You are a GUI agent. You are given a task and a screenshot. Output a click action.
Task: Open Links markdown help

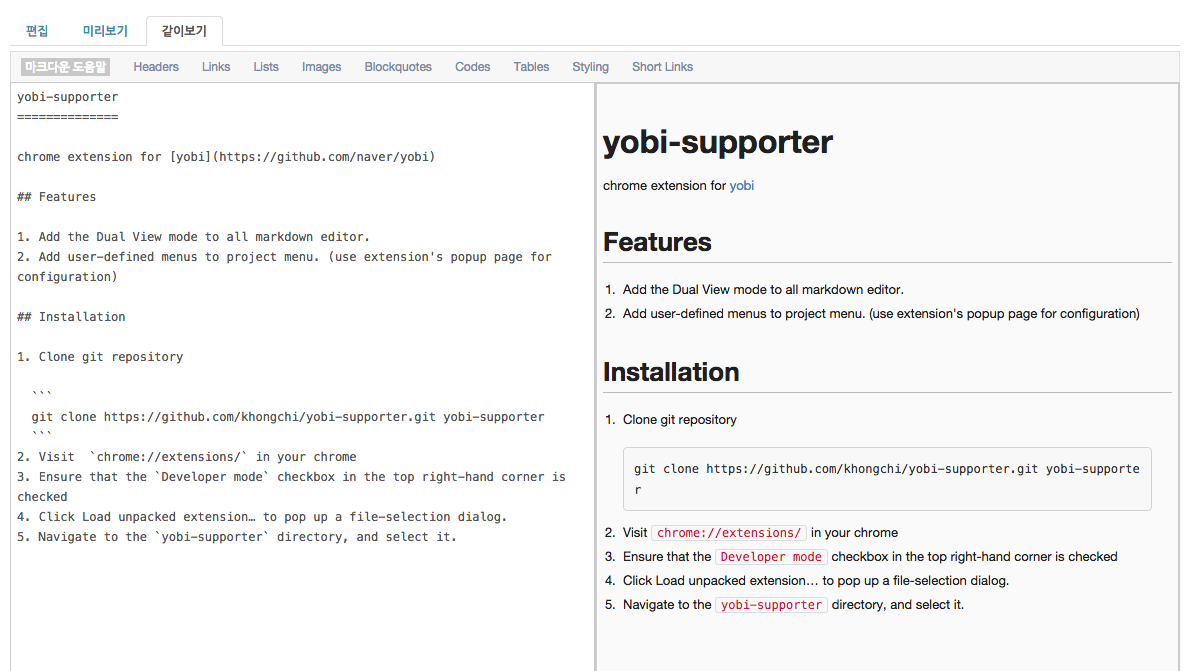pos(216,67)
